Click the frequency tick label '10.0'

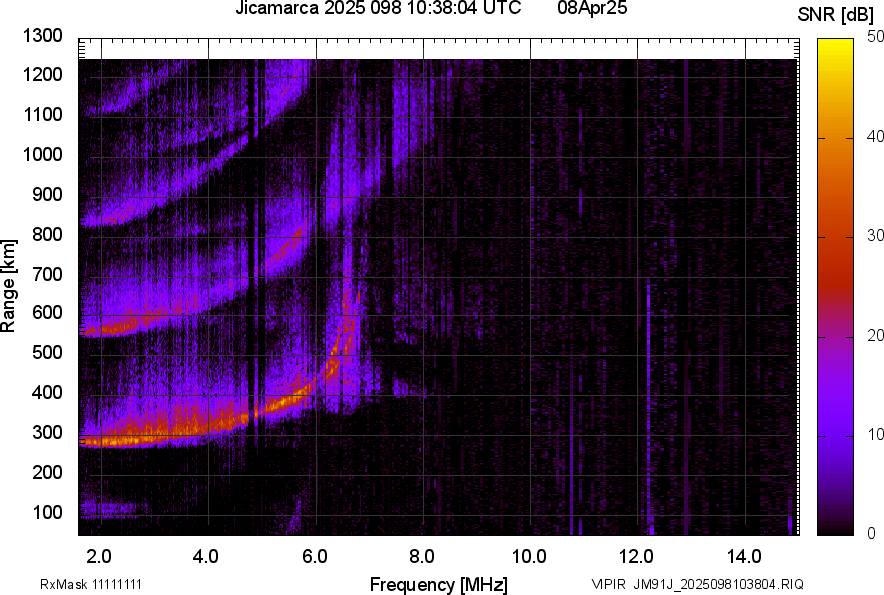point(529,557)
